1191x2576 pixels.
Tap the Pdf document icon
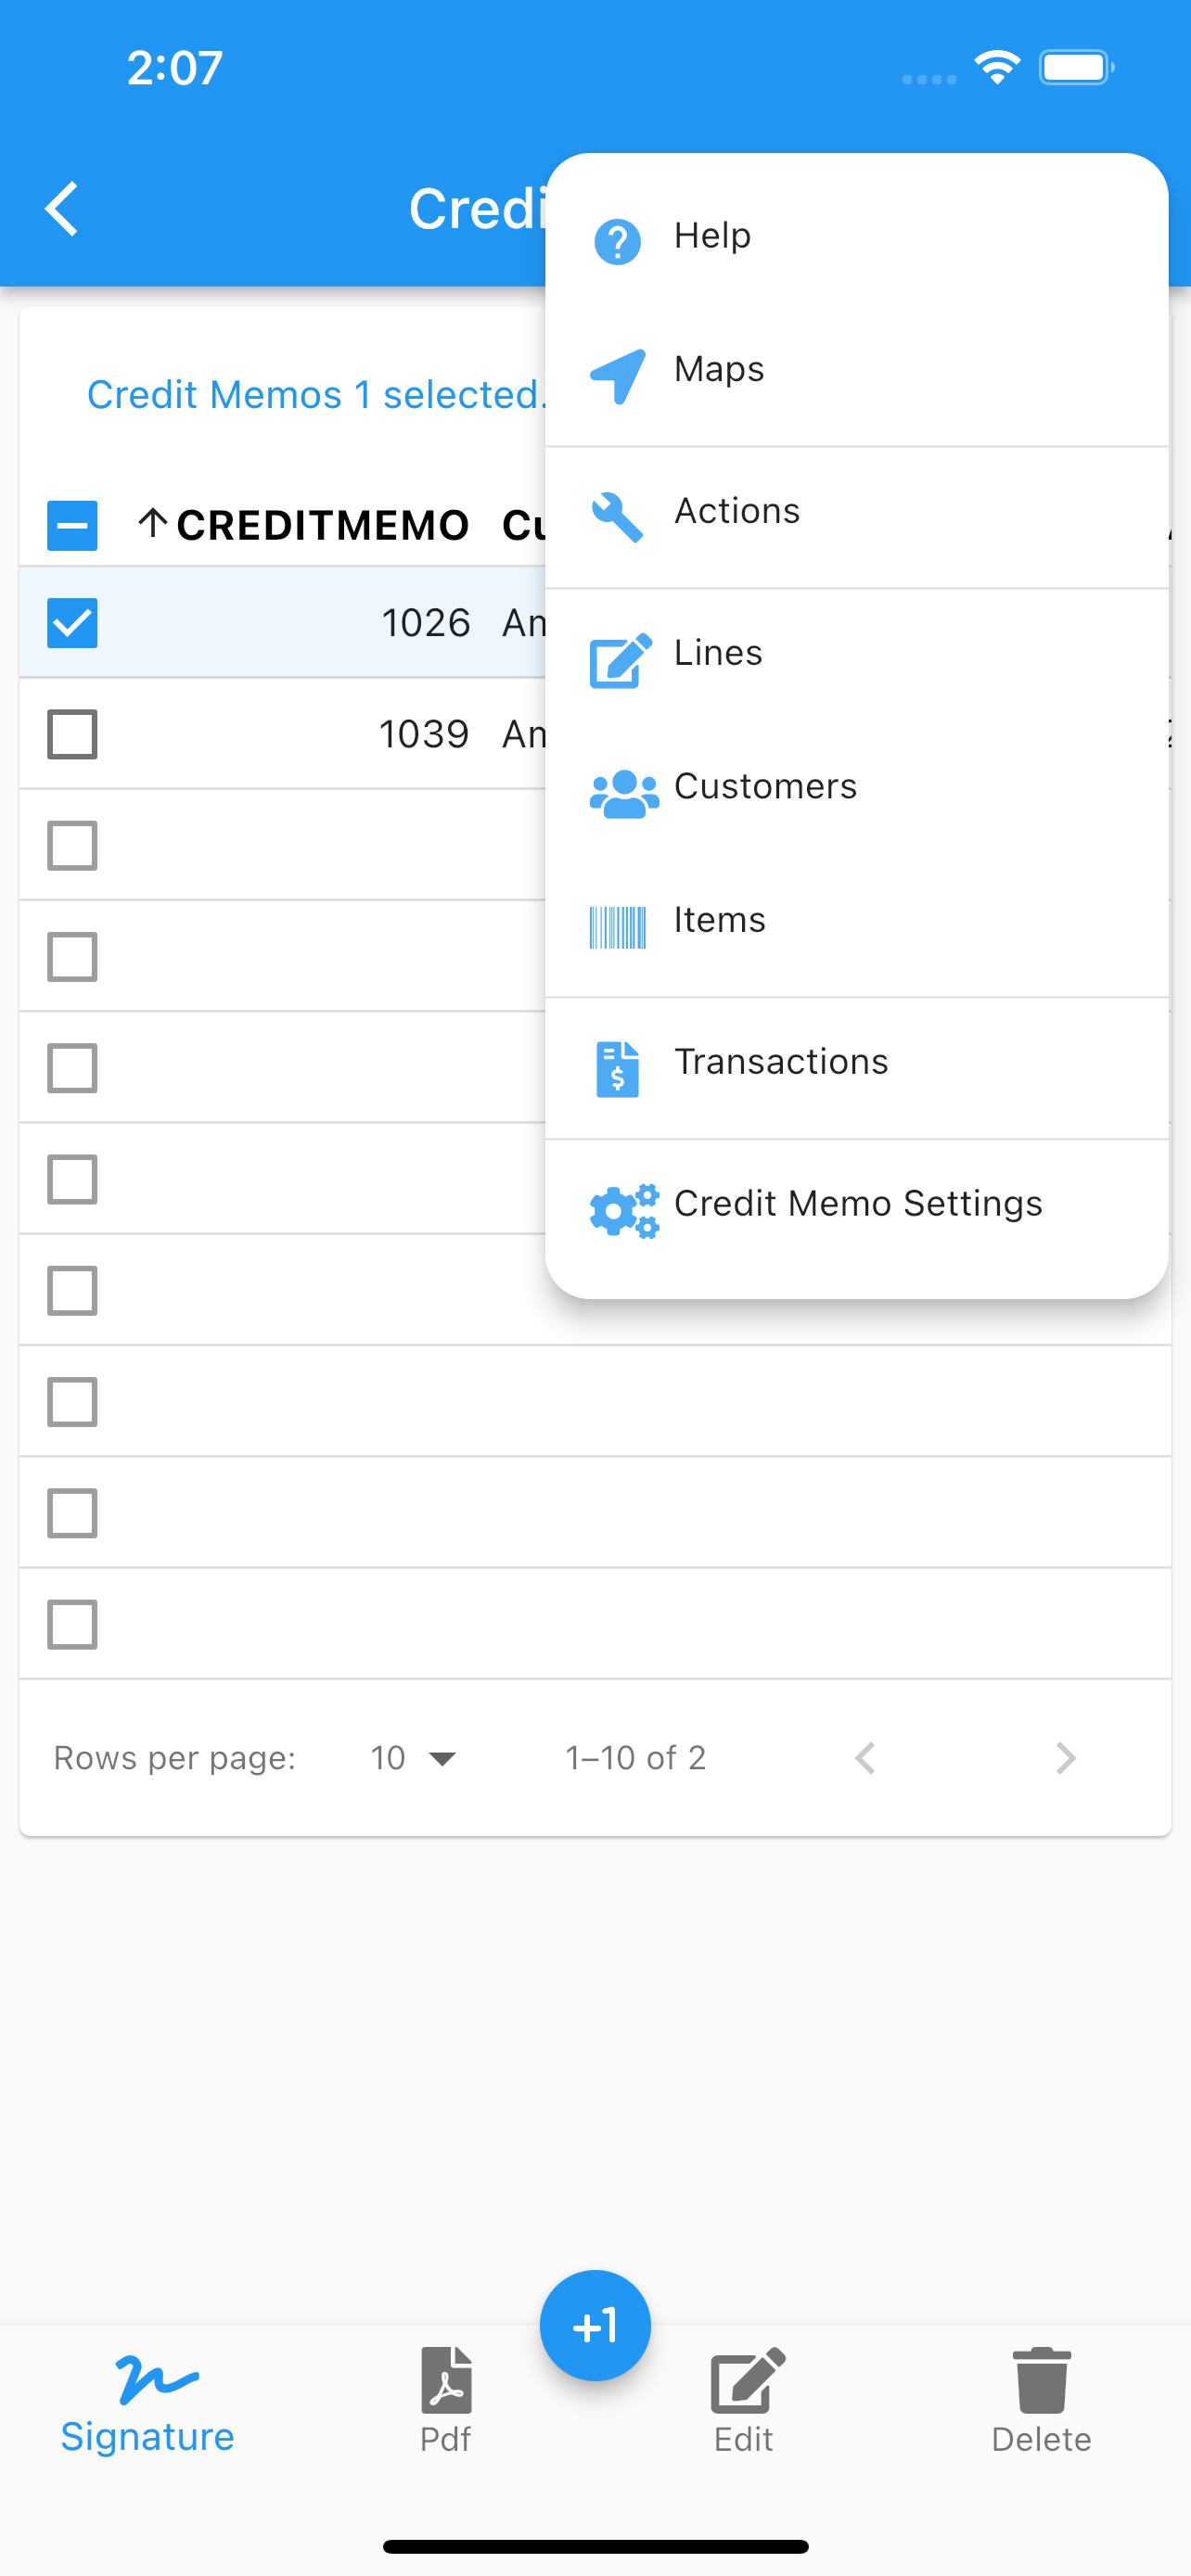coord(446,2379)
